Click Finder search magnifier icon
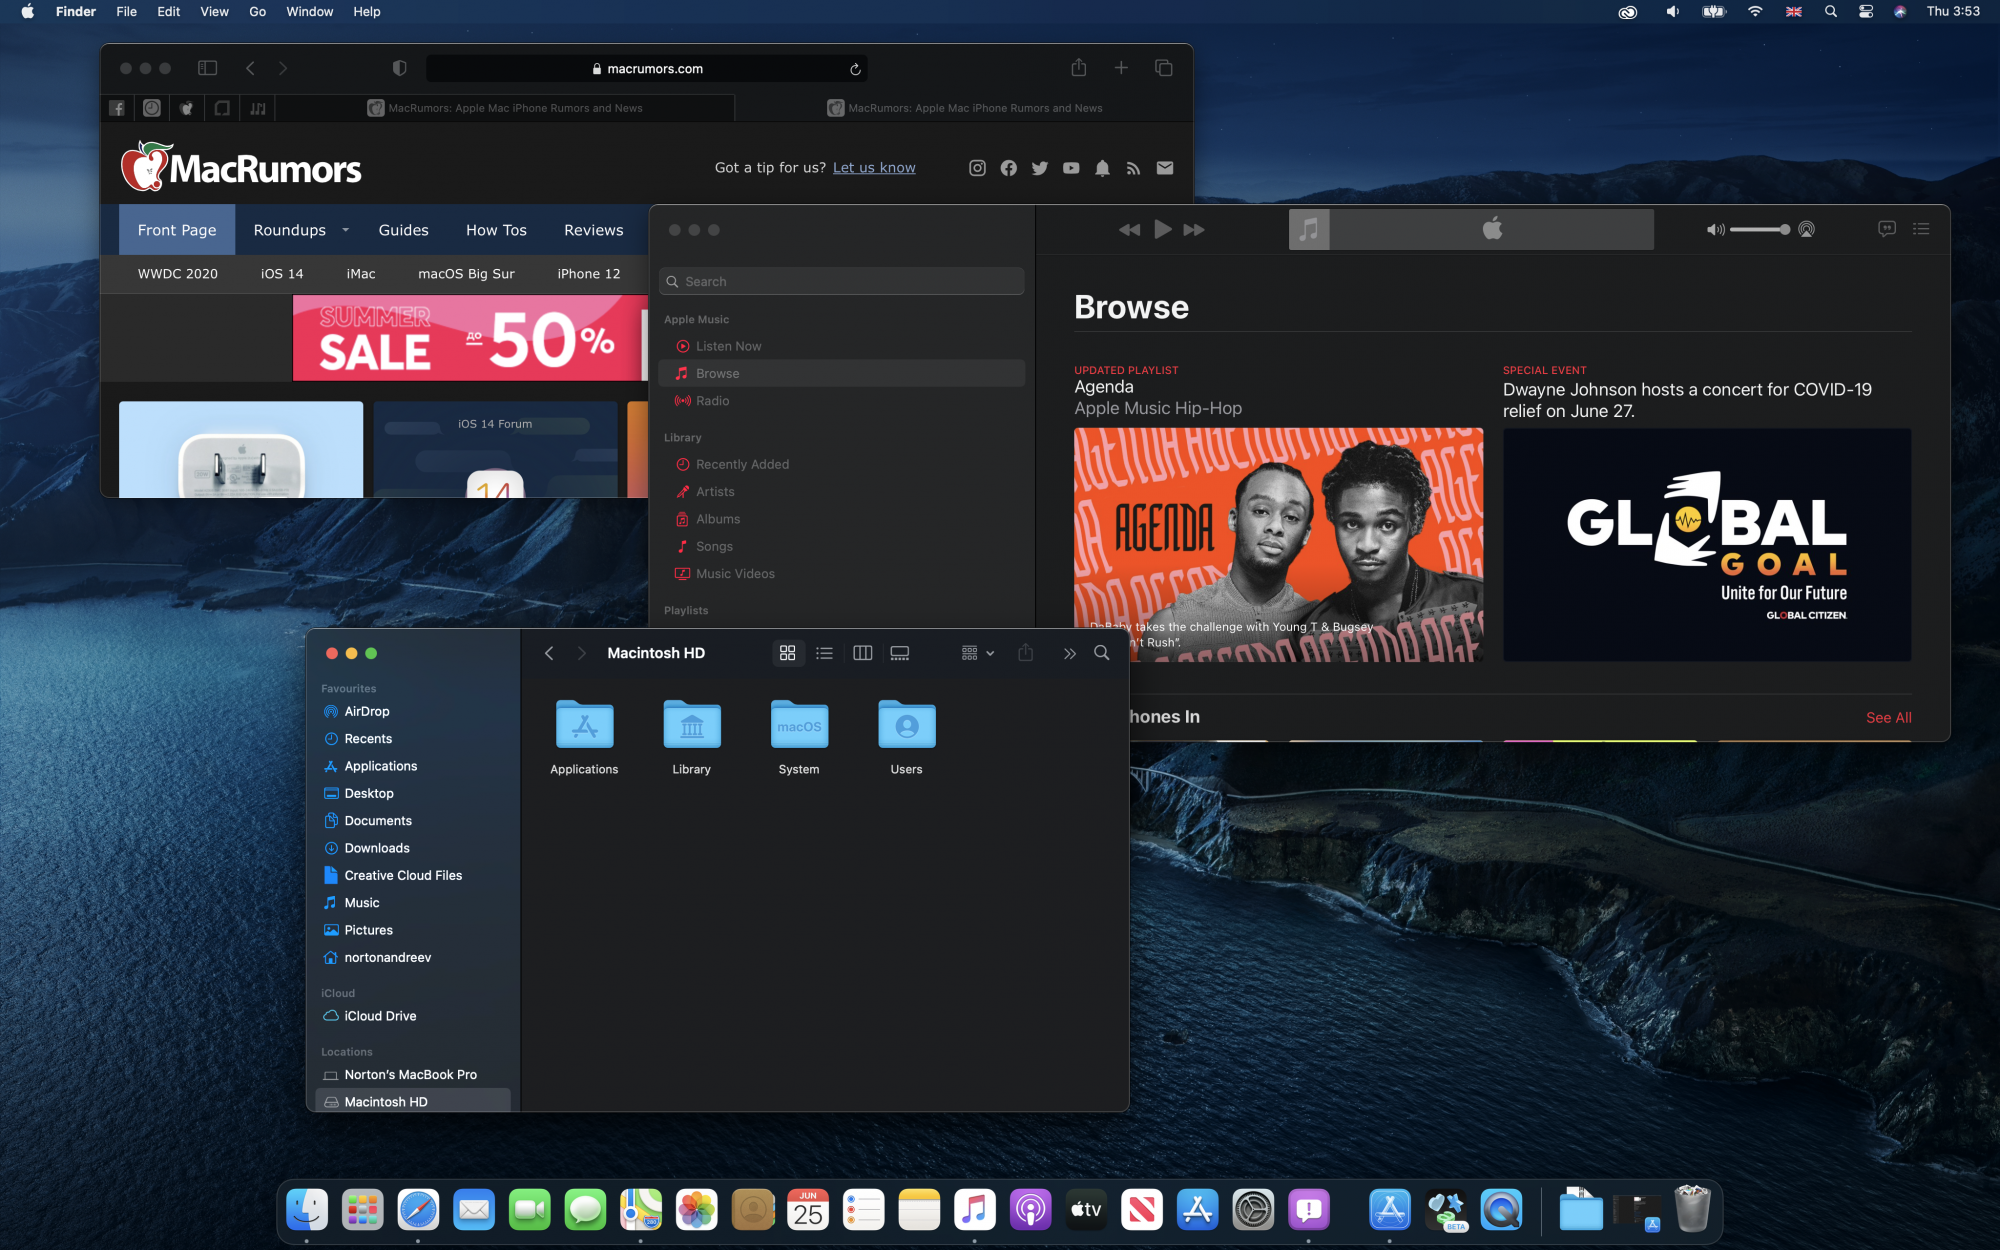 [x=1101, y=653]
